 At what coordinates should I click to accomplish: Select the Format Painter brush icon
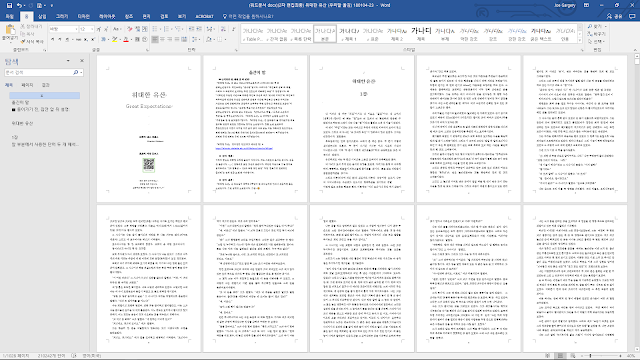point(23,42)
